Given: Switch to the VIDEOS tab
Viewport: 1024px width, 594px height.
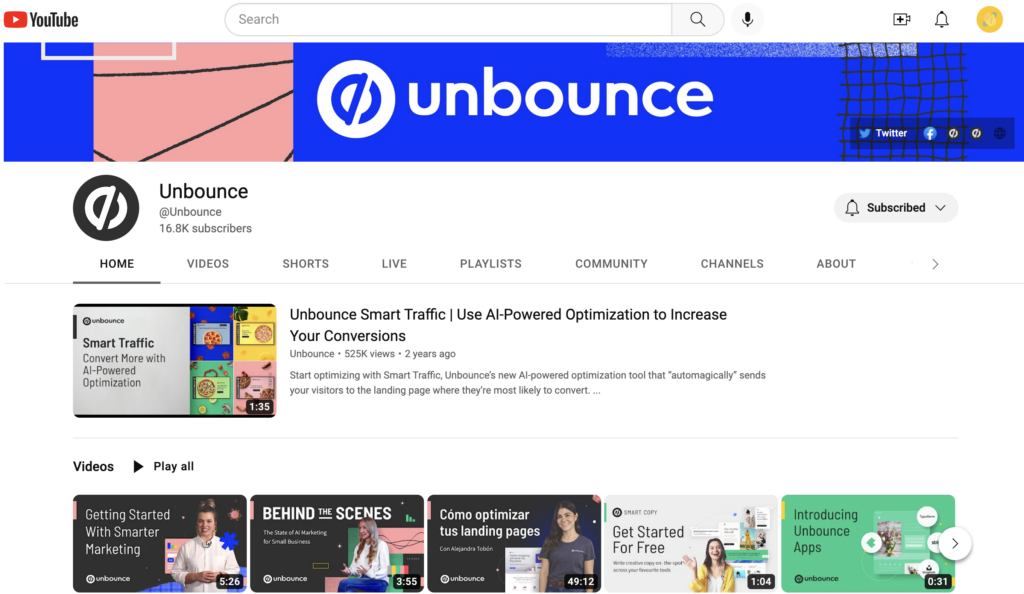Looking at the screenshot, I should (208, 264).
